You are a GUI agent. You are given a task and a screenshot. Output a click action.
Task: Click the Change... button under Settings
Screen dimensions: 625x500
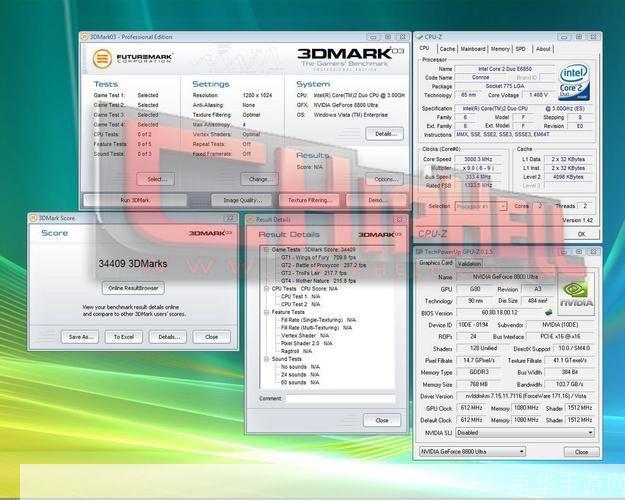pos(259,179)
